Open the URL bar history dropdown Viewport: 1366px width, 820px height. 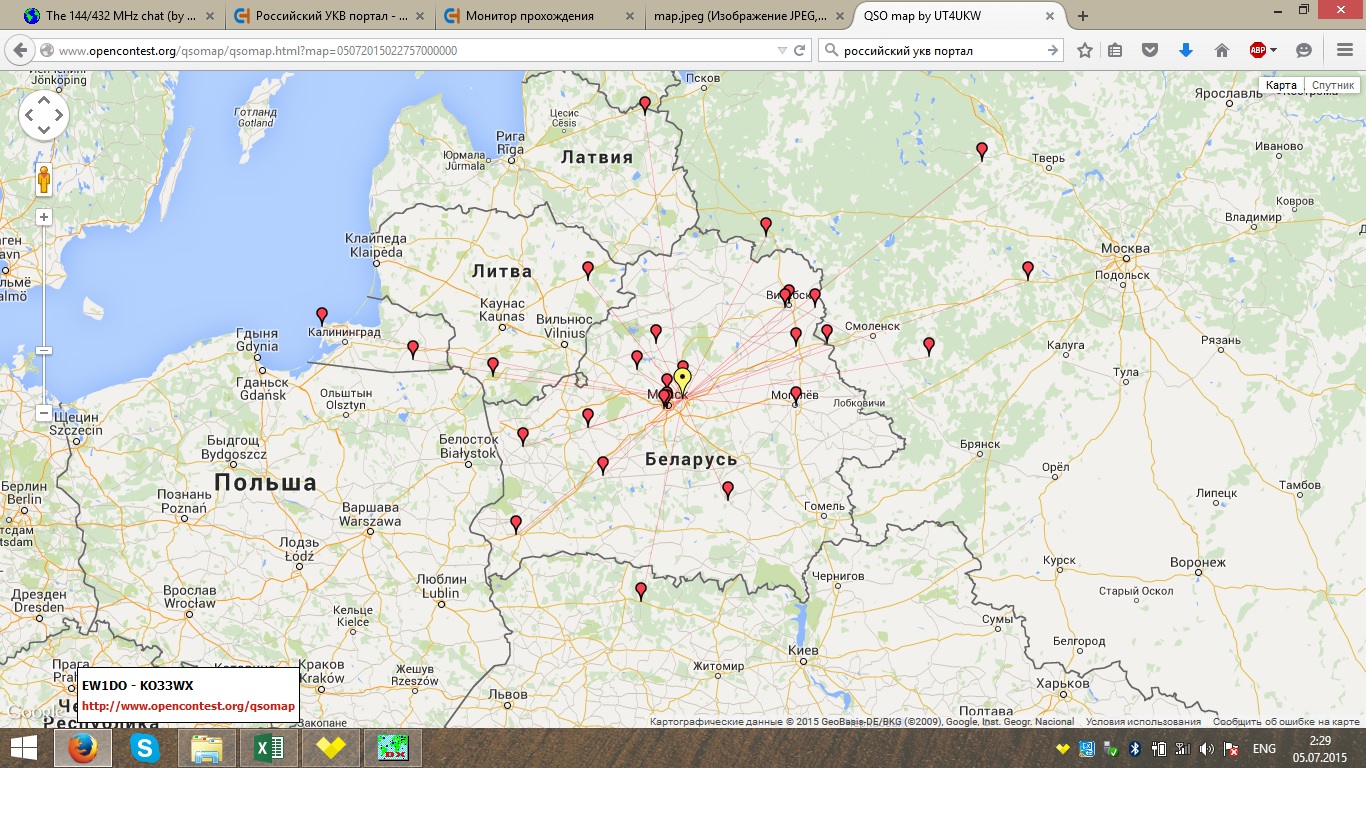(x=782, y=50)
